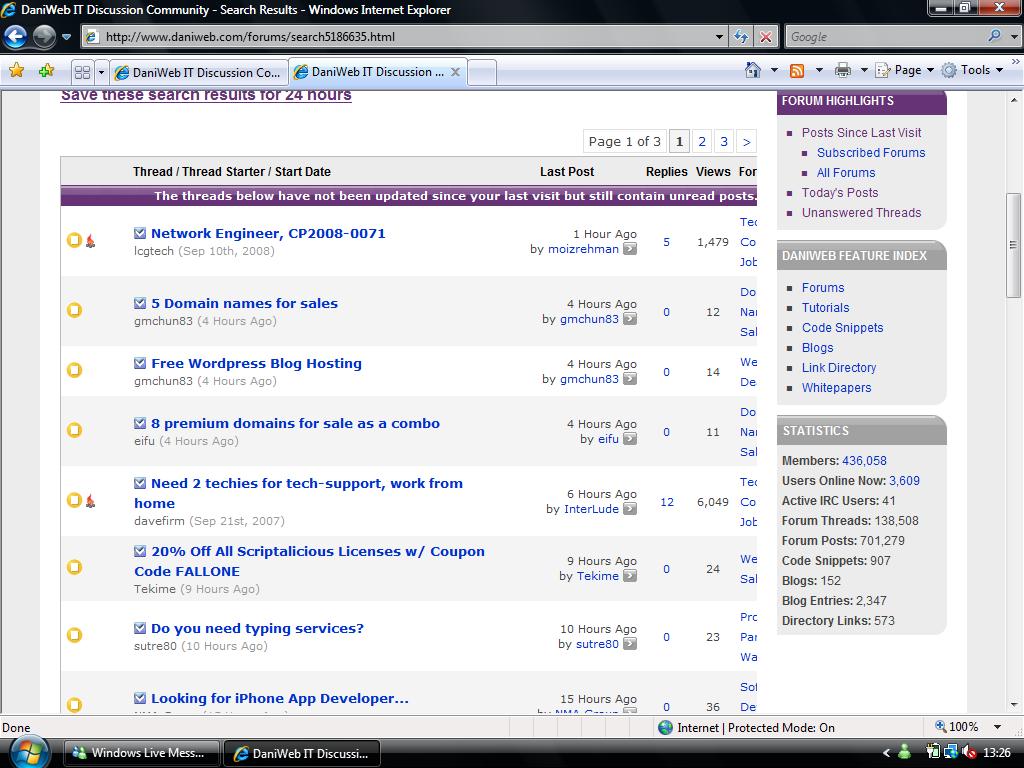Click the zoom level magnifier in status bar
1024x768 pixels.
pyautogui.click(x=940, y=727)
